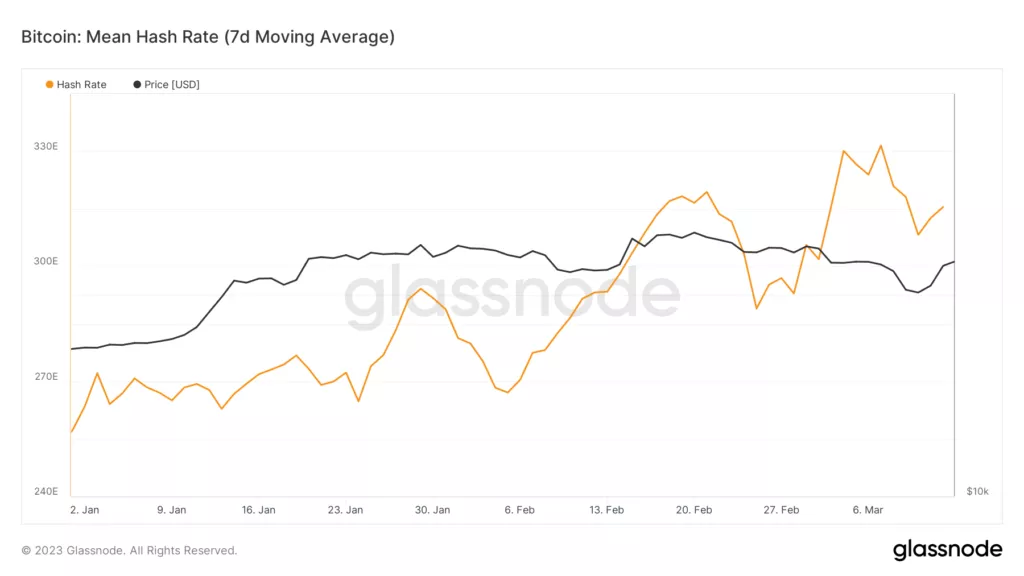Viewport: 1024px width, 576px height.
Task: Select the 9. Jan date label
Action: [x=171, y=510]
